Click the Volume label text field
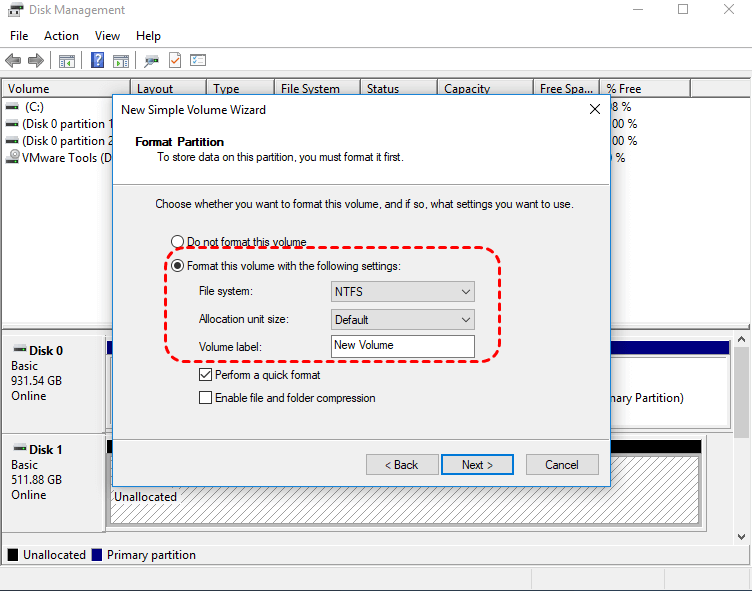The height and width of the screenshot is (591, 752). 403,346
